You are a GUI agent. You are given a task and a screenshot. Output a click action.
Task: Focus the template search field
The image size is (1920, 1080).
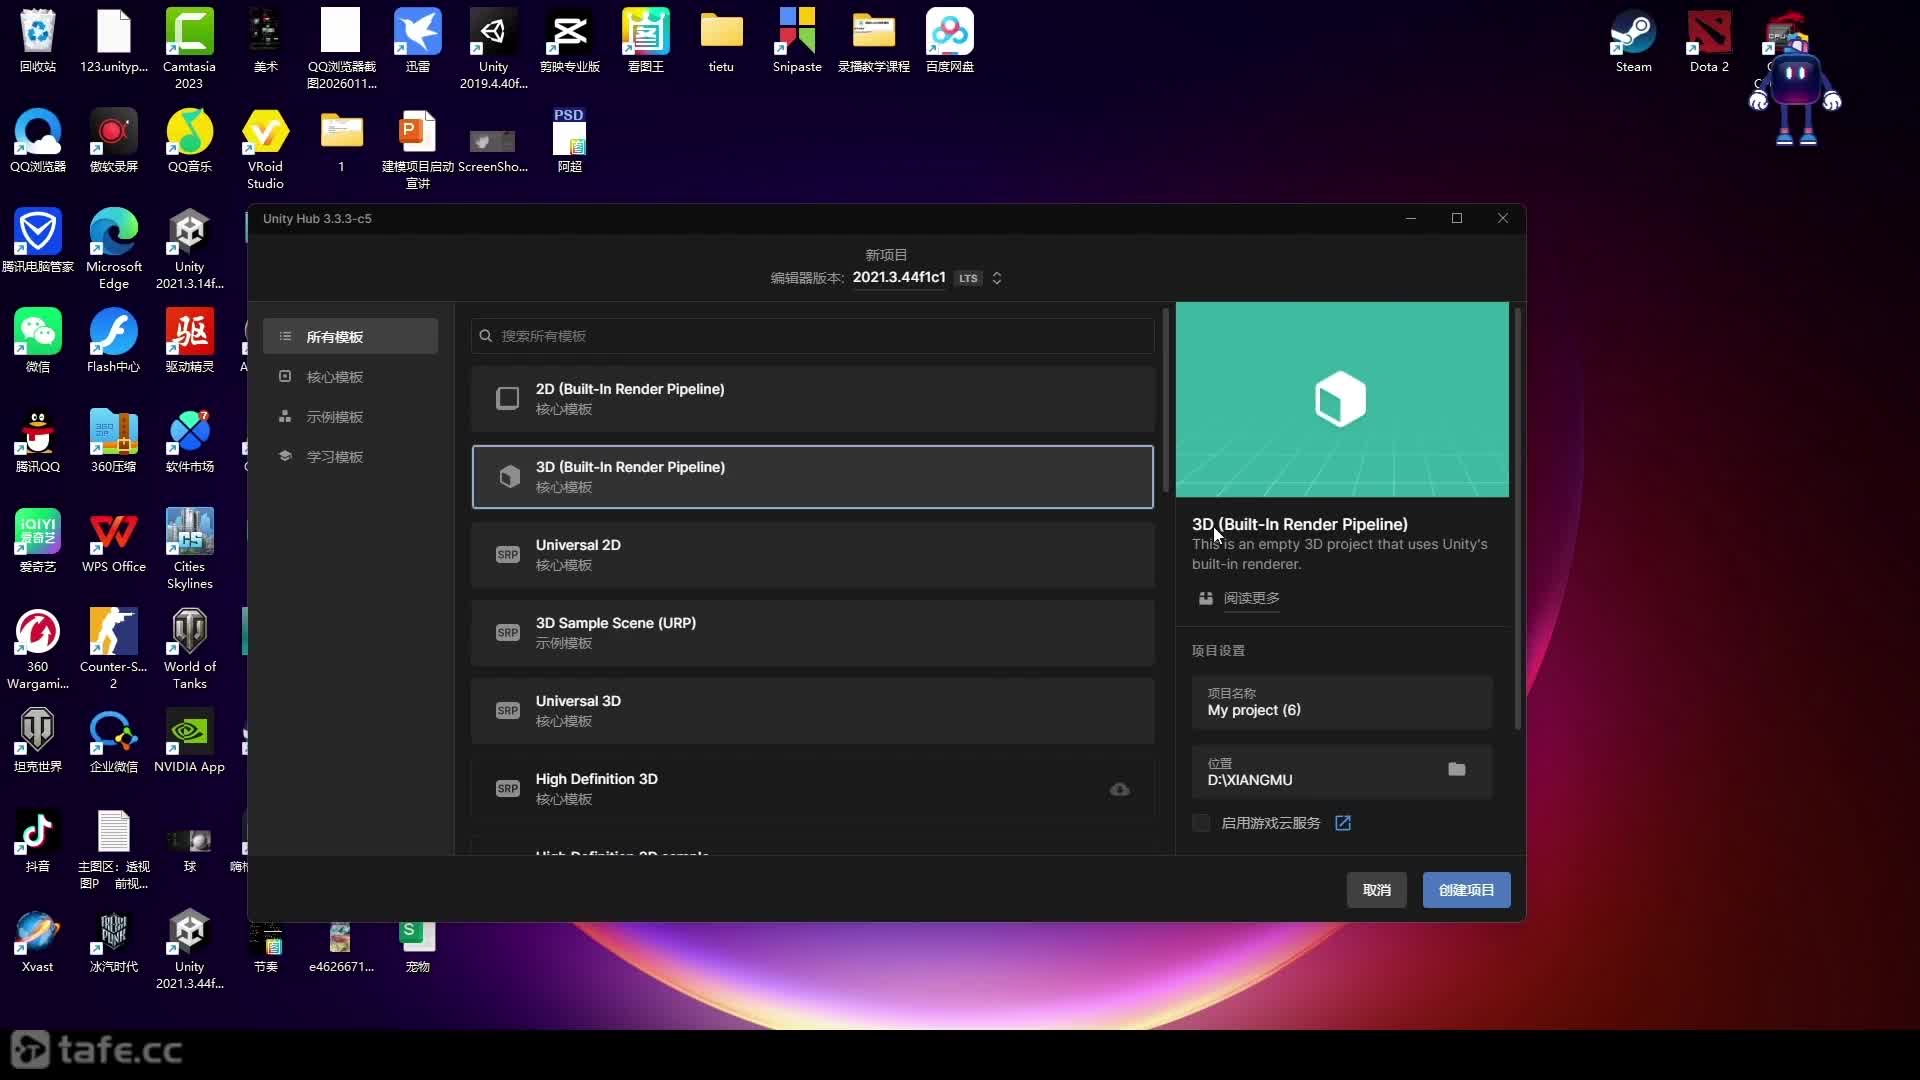812,336
